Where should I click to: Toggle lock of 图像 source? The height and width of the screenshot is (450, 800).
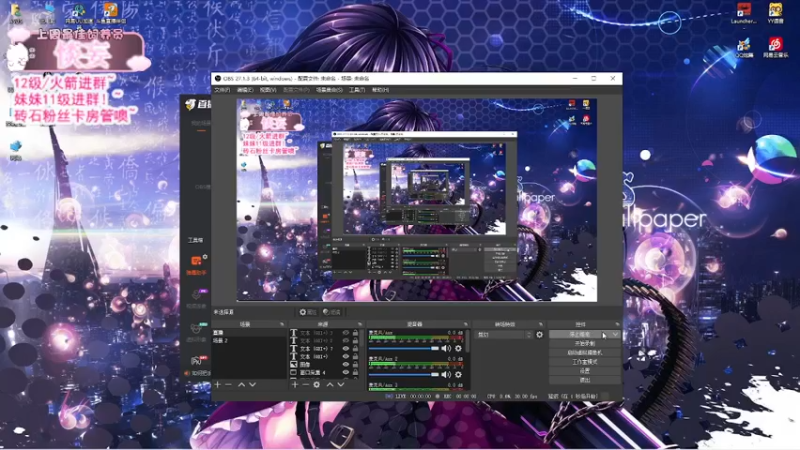point(356,364)
